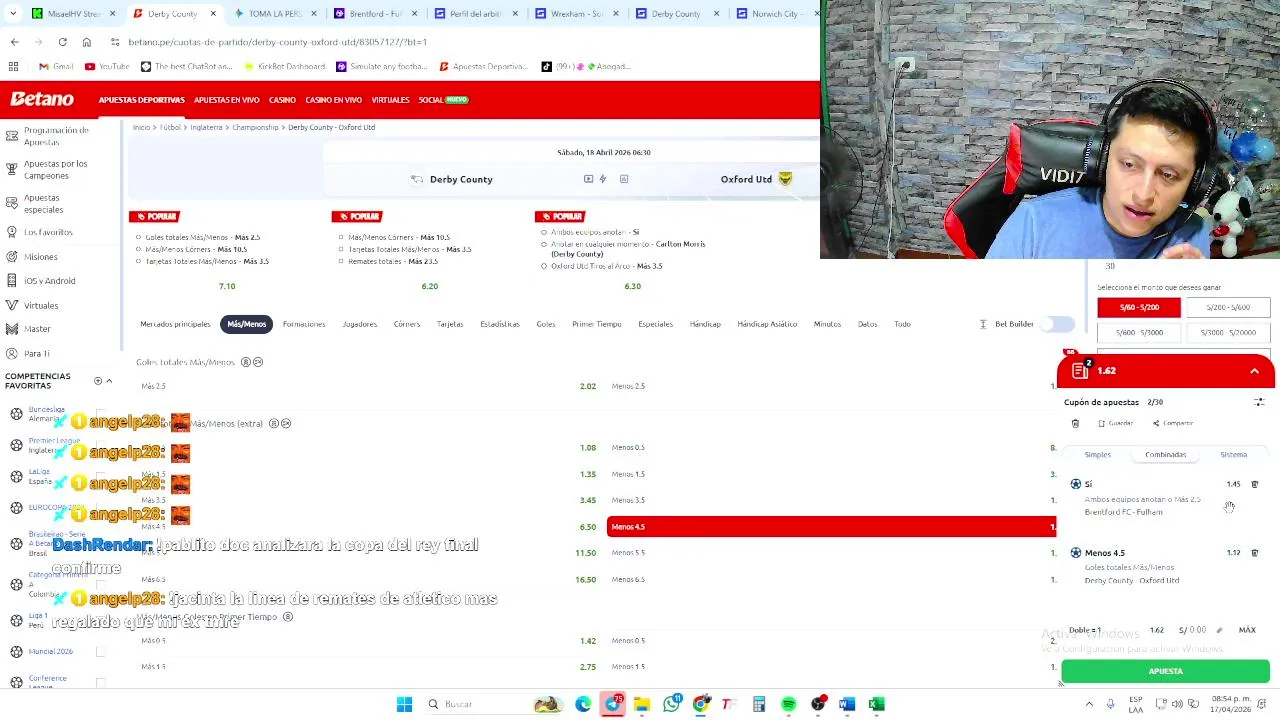Delete the entire bet slip with trash icon
The width and height of the screenshot is (1280, 720).
[1075, 423]
